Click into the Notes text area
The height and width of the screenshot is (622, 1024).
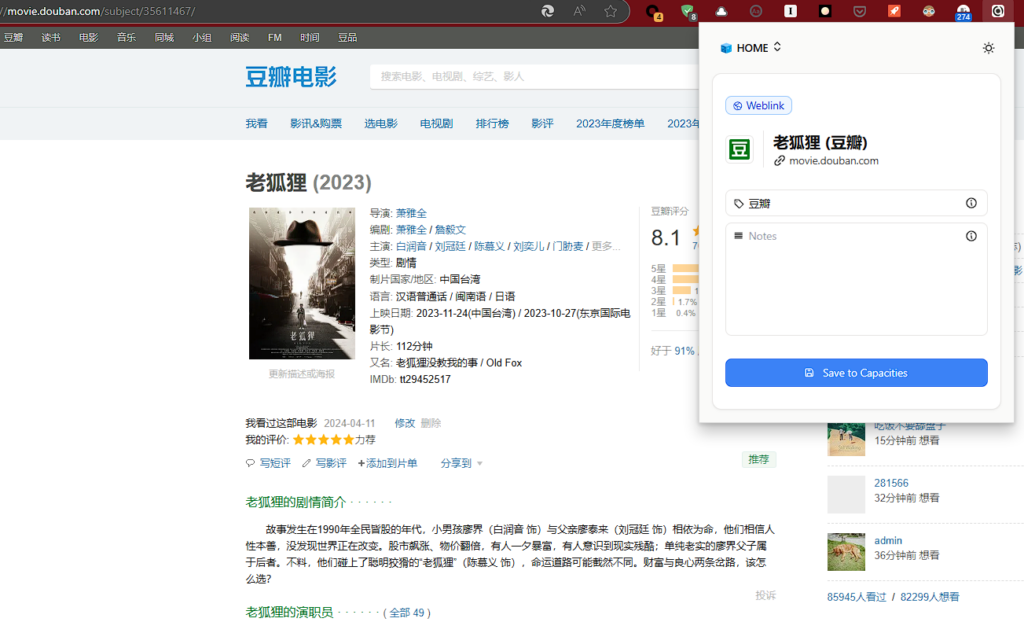pyautogui.click(x=856, y=285)
